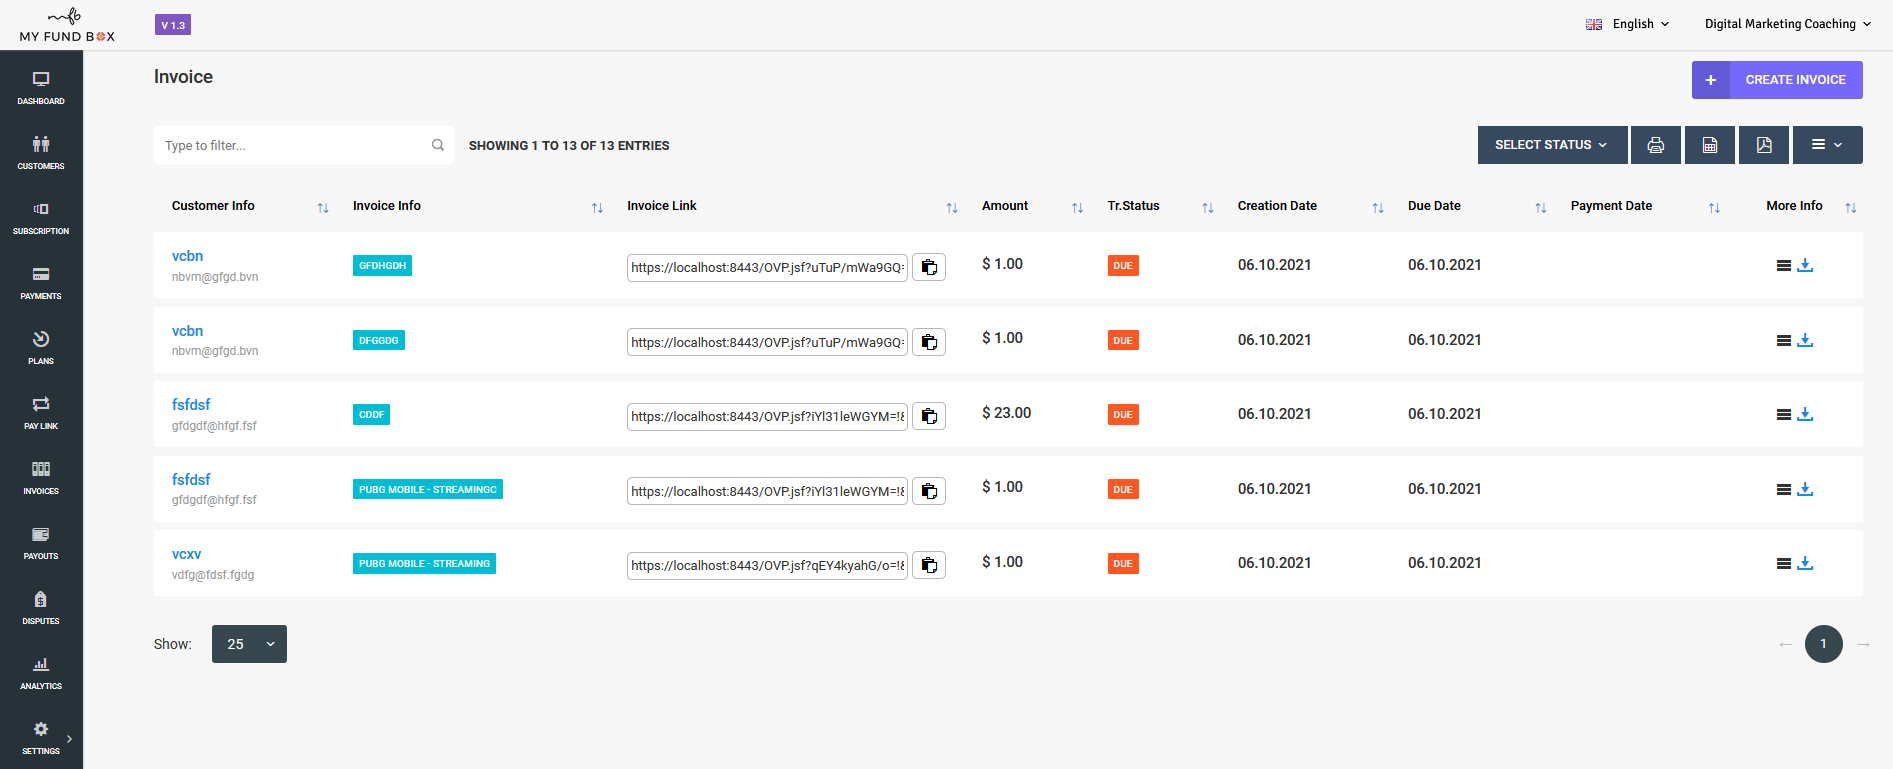Screen dimensions: 1893x769
Task: Click the DUE status badge of GFDHGDH invoice
Action: coord(1123,266)
